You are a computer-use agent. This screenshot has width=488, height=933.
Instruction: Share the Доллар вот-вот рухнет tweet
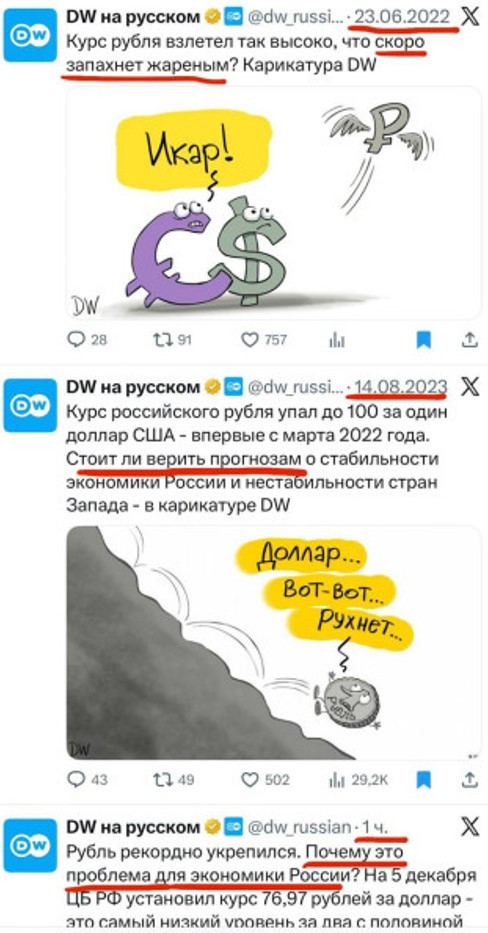(470, 779)
